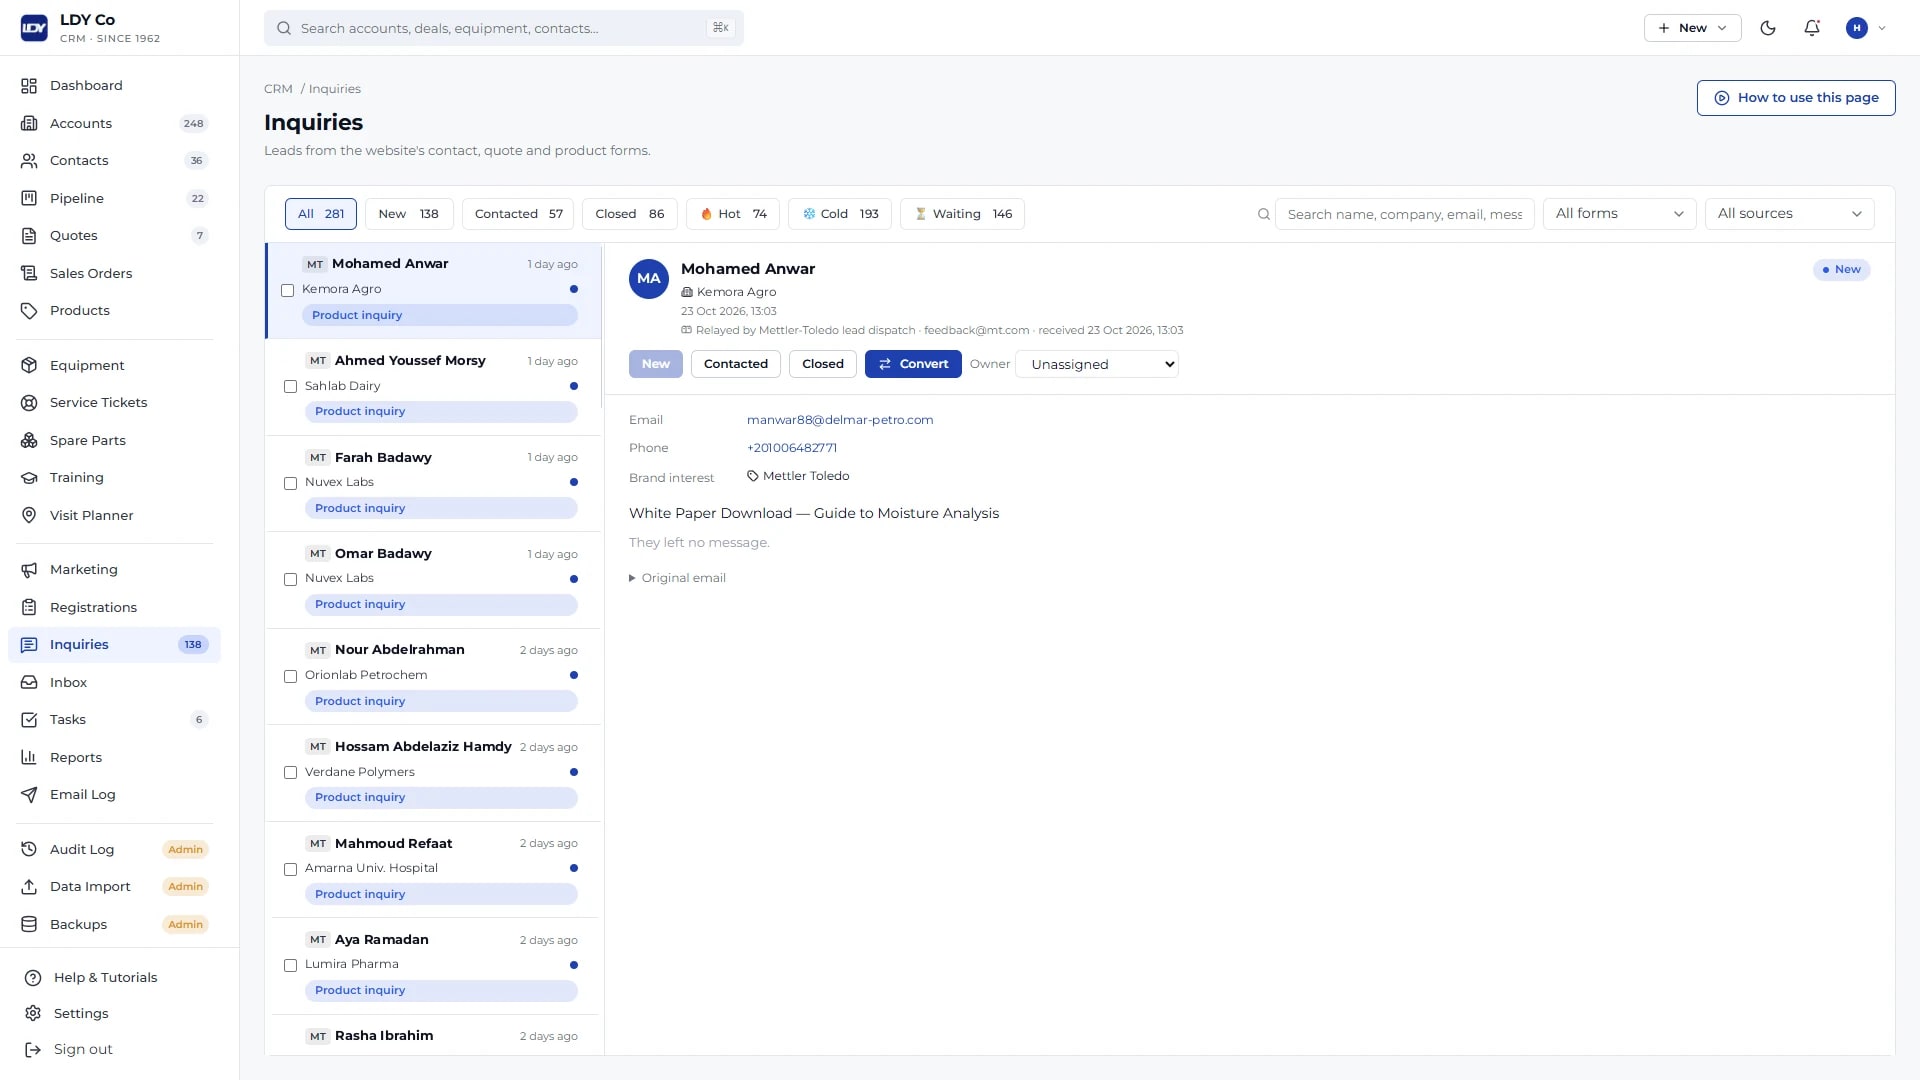Open the Pipeline sidebar icon
This screenshot has height=1080, width=1920.
29,198
